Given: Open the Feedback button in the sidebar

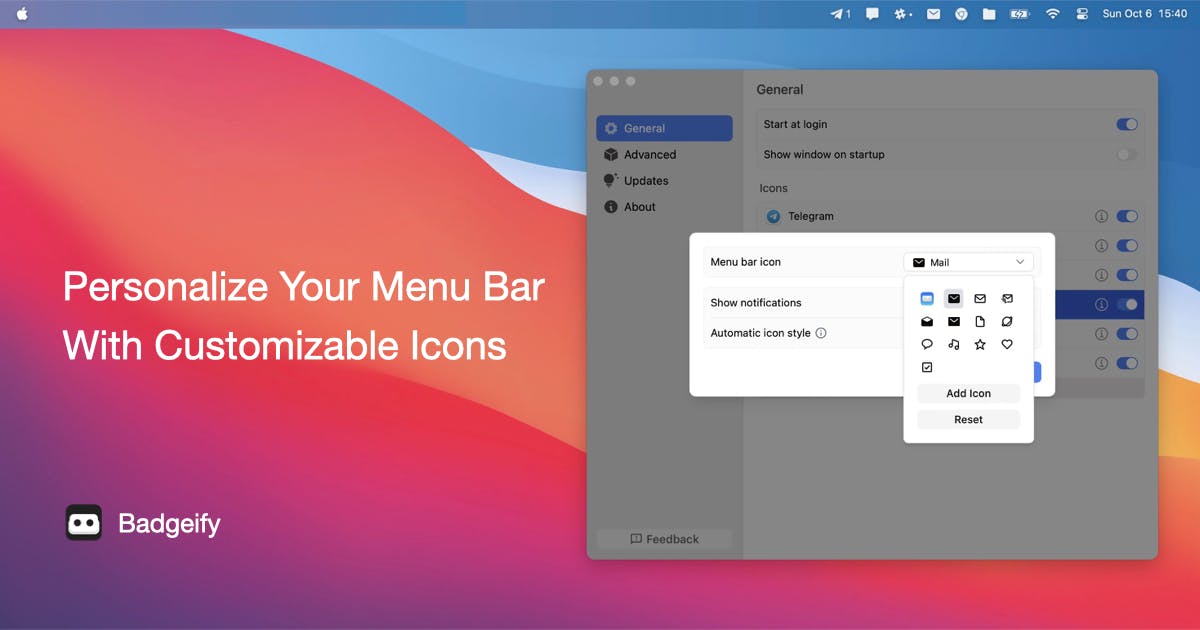Looking at the screenshot, I should click(x=664, y=539).
